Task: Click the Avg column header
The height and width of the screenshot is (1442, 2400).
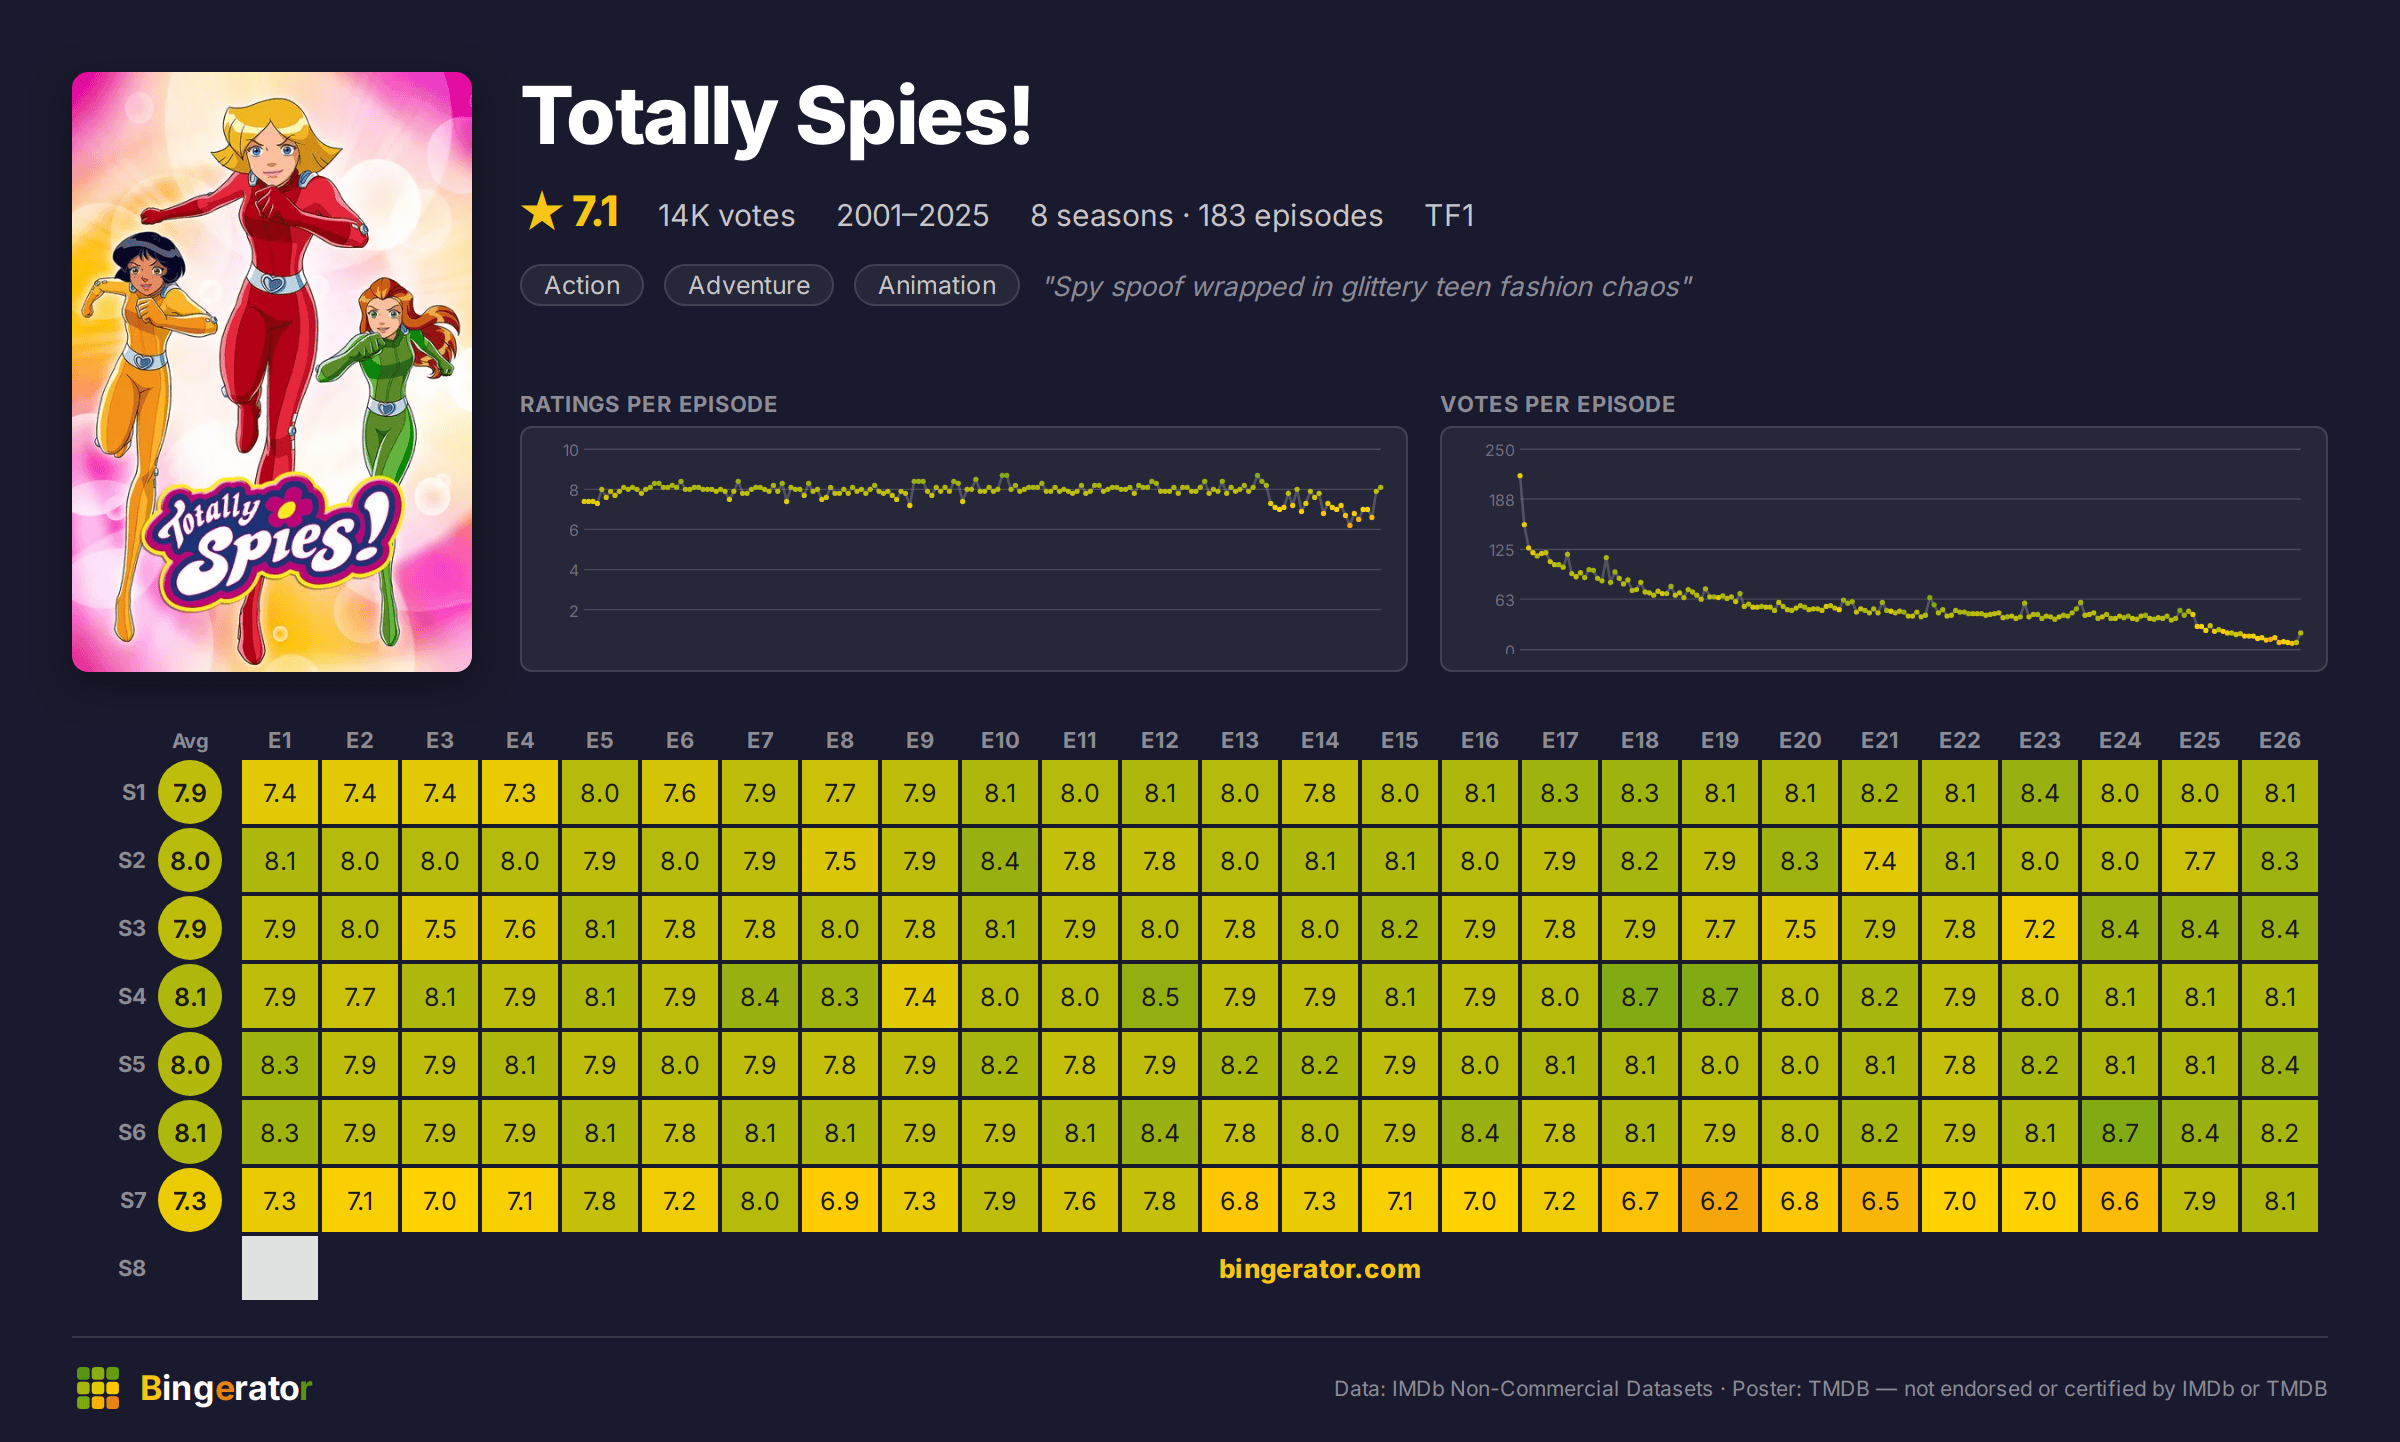Action: pos(190,741)
